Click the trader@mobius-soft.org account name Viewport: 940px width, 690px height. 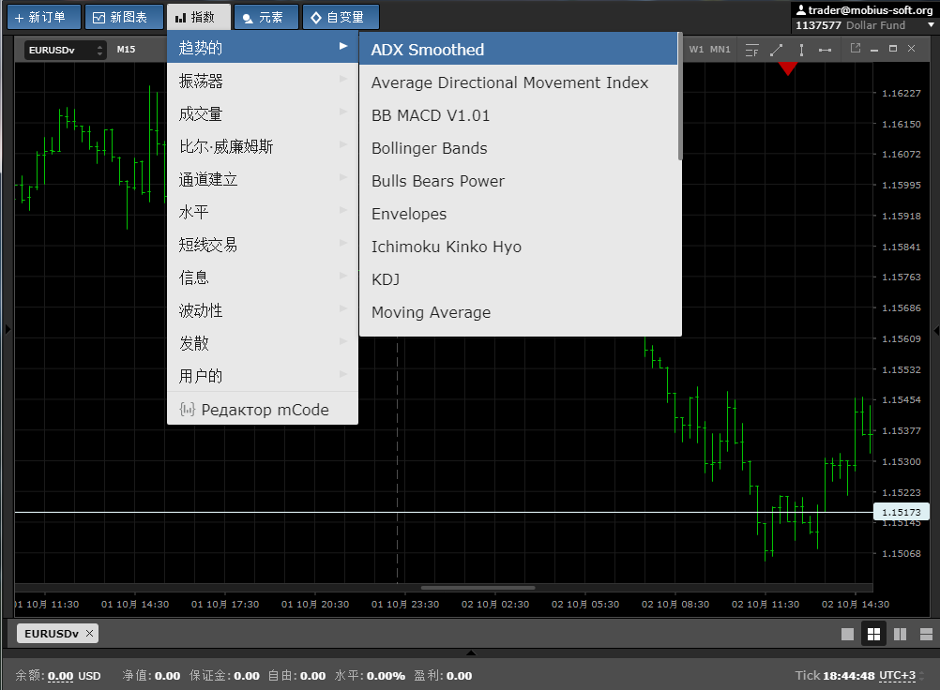point(870,10)
